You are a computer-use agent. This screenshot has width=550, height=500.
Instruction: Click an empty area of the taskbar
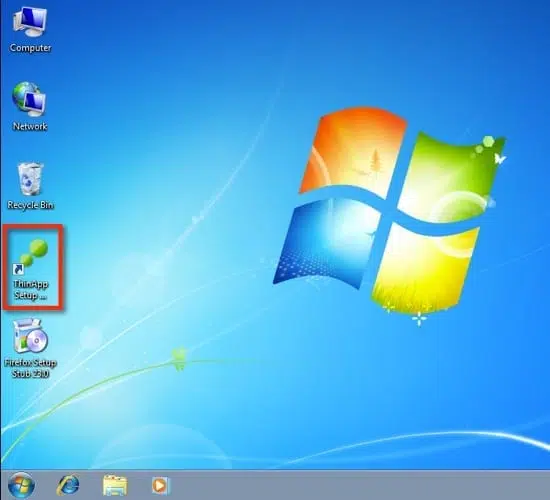pos(351,486)
